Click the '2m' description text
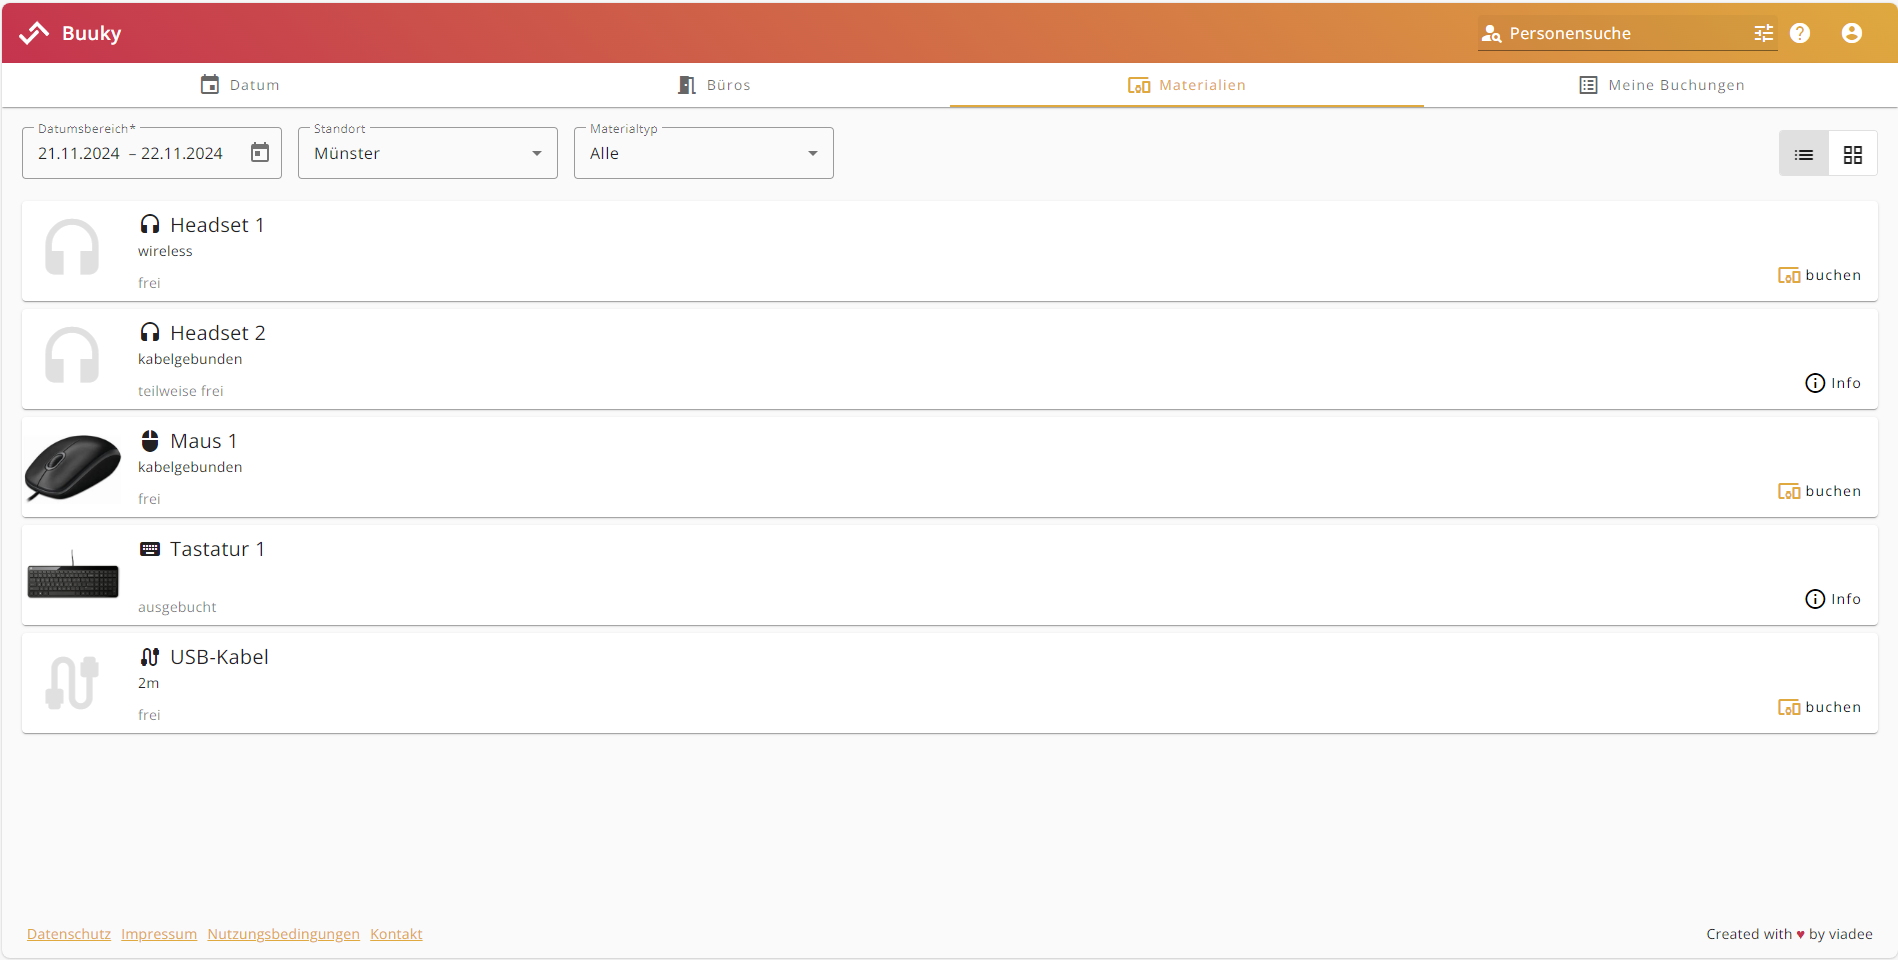The width and height of the screenshot is (1898, 960). tap(148, 683)
